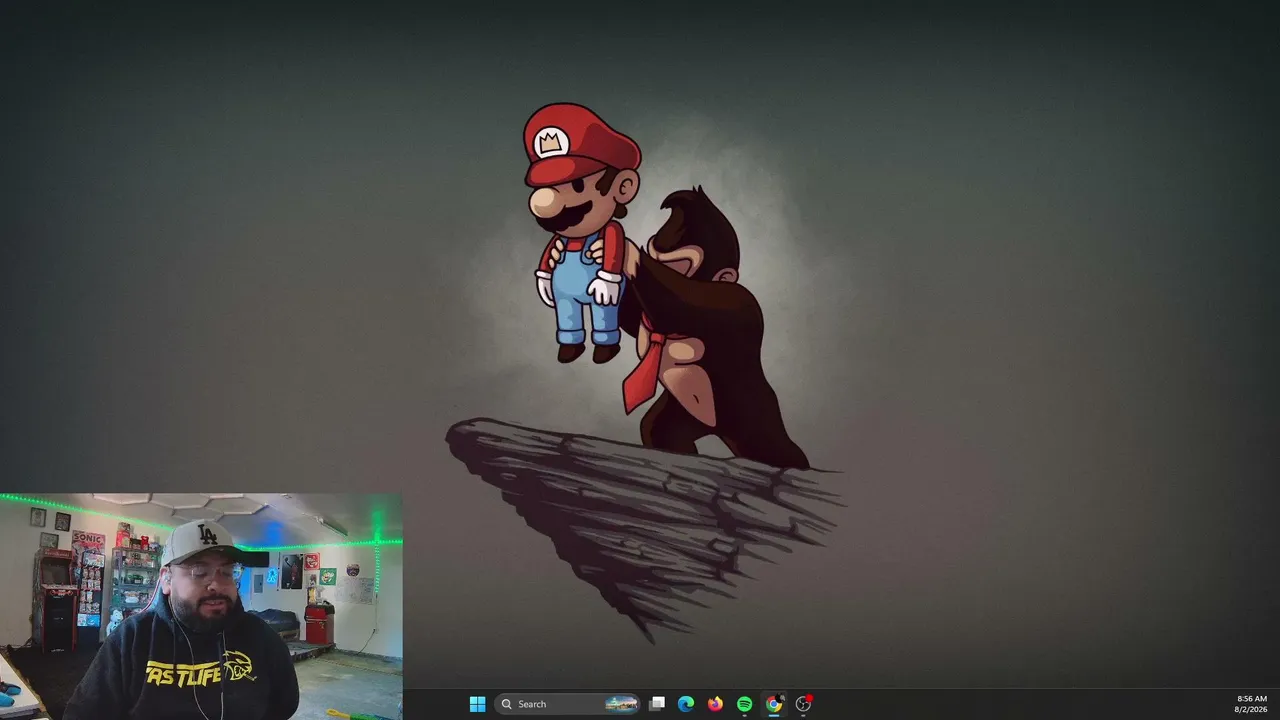The width and height of the screenshot is (1280, 720).
Task: Launch Microsoft Edge from the taskbar
Action: 686,704
